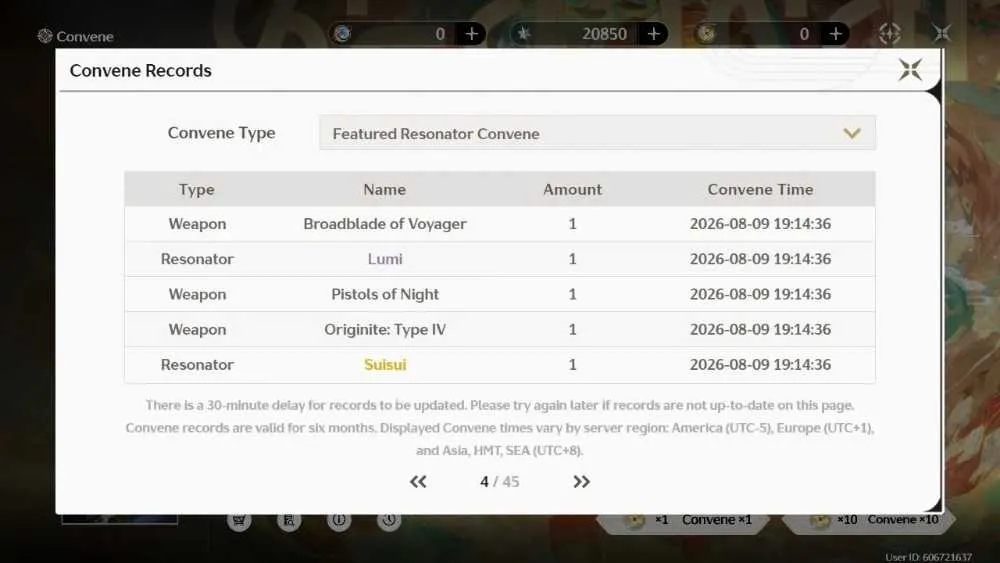Click the page indicator 4 / 45
The image size is (1000, 563).
coord(499,481)
